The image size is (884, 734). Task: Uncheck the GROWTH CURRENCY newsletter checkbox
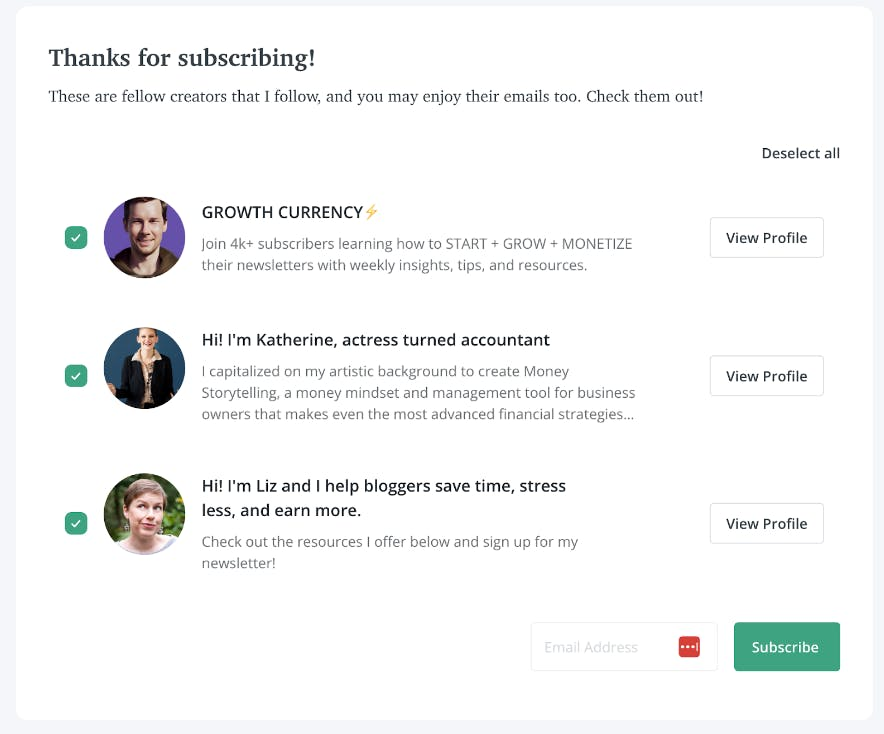click(x=76, y=238)
